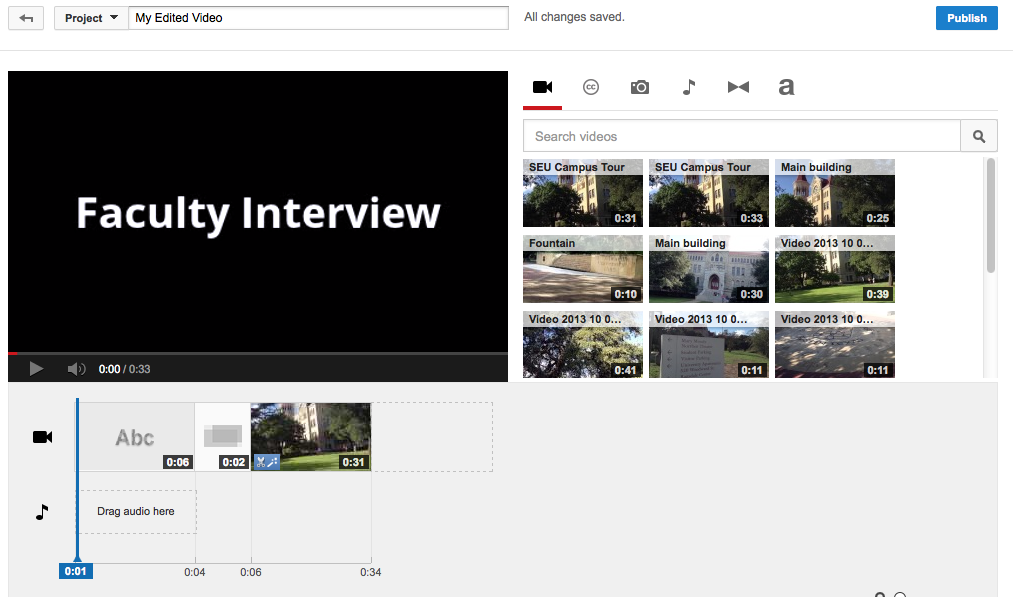Open the Project dropdown menu
Viewport: 1013px width, 597px height.
pyautogui.click(x=91, y=18)
